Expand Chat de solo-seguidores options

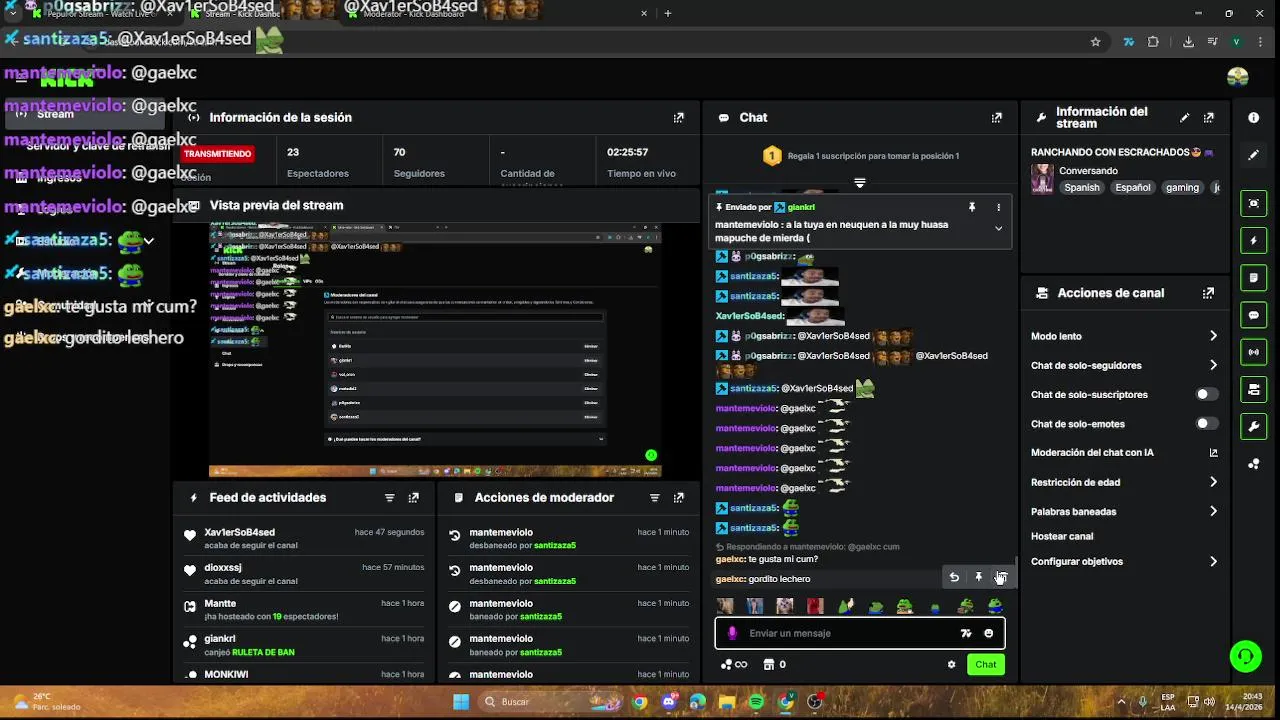(x=1124, y=365)
